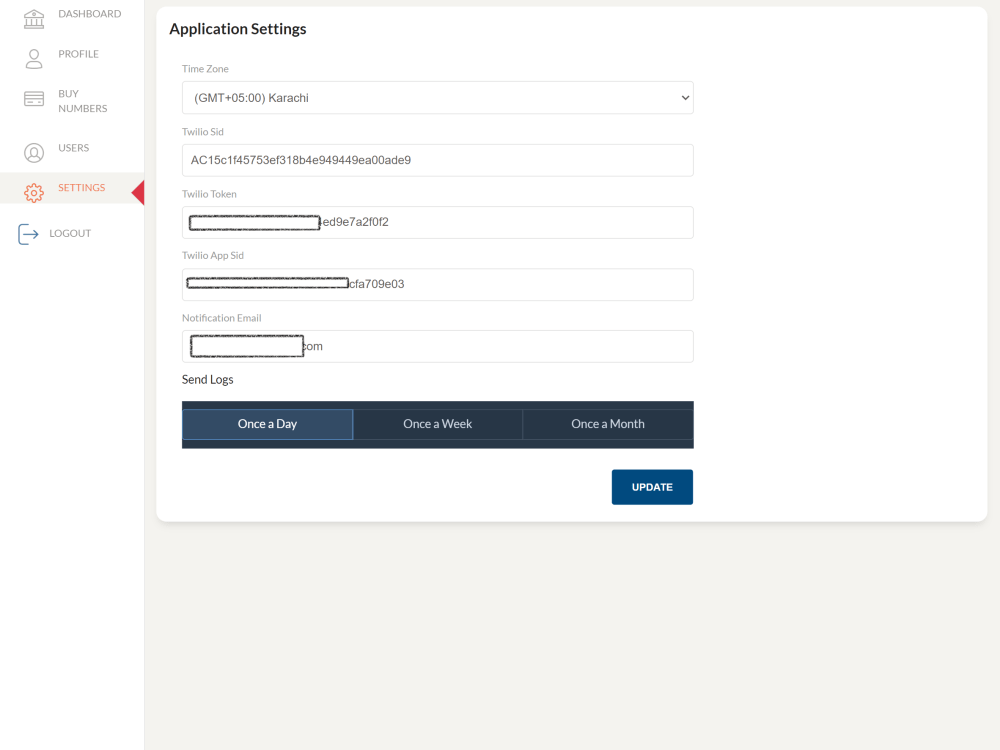Click the Settings gear icon
The width and height of the screenshot is (1000, 750).
pyautogui.click(x=33, y=192)
